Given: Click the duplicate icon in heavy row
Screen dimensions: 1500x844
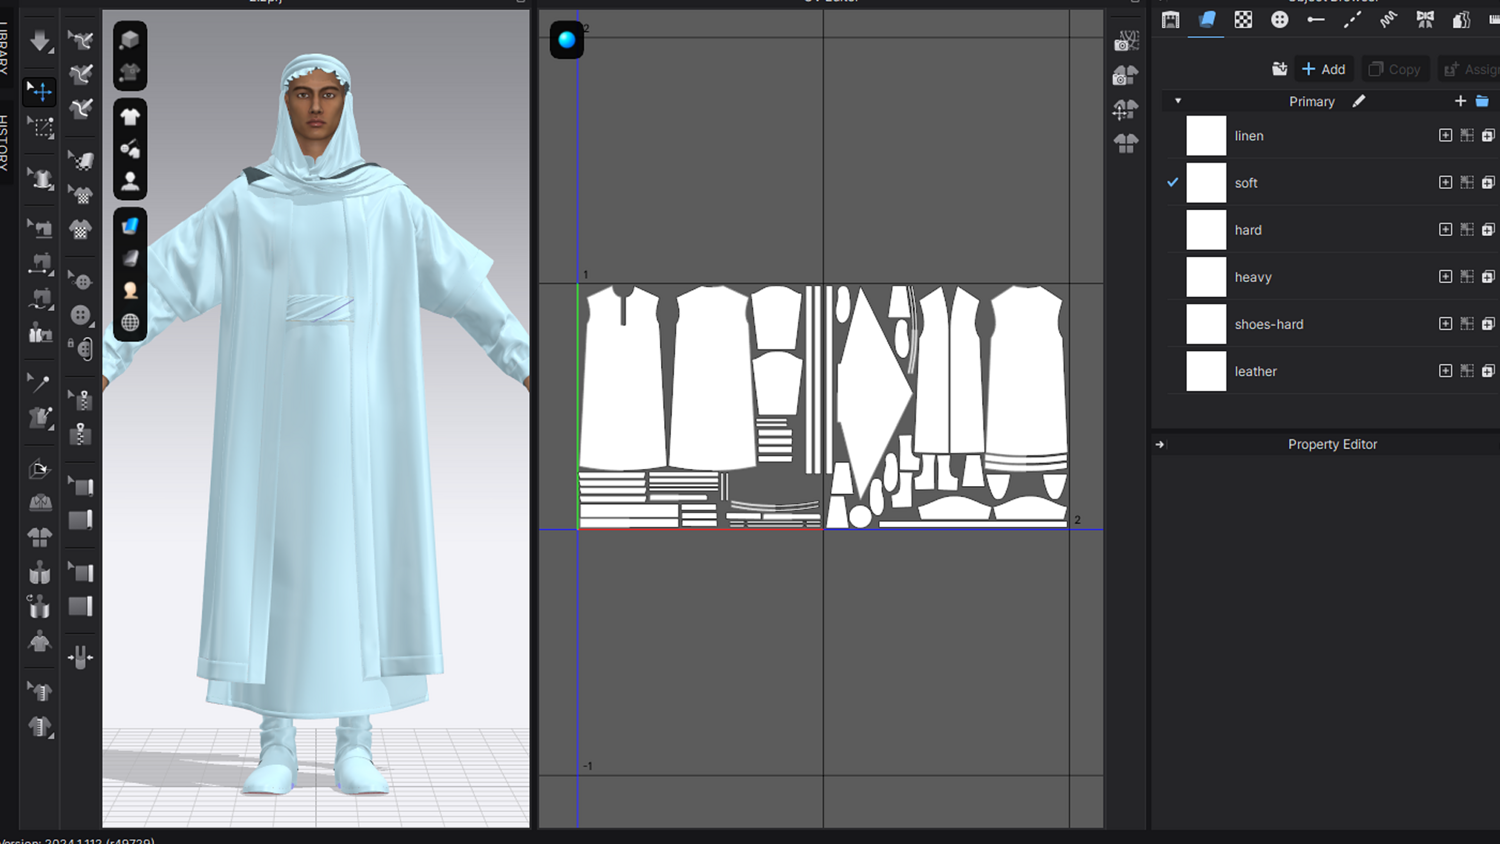Looking at the screenshot, I should pos(1488,277).
